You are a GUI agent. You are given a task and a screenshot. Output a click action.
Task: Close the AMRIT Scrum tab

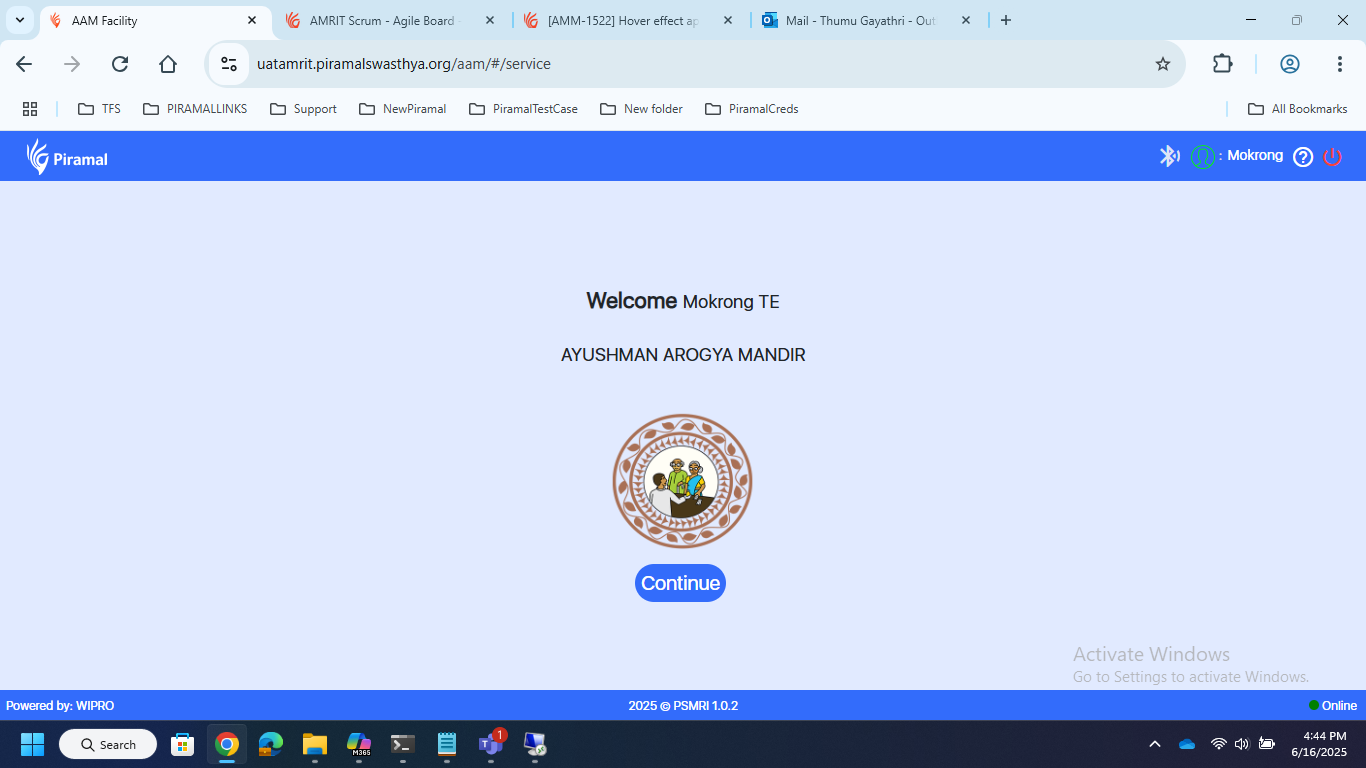click(490, 20)
